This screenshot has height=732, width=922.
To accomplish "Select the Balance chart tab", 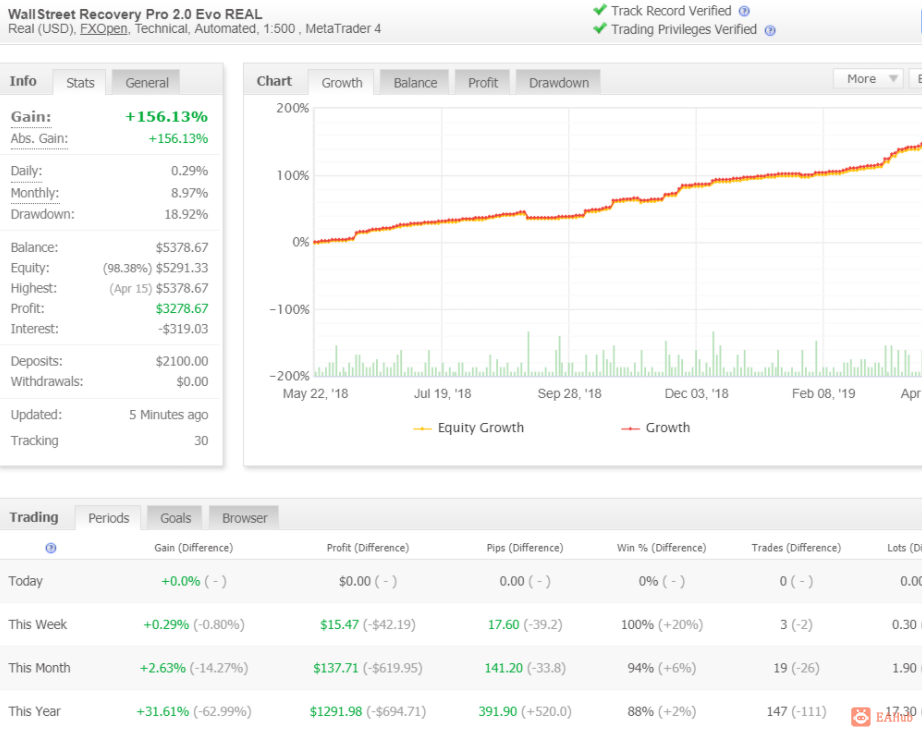I will tap(415, 83).
